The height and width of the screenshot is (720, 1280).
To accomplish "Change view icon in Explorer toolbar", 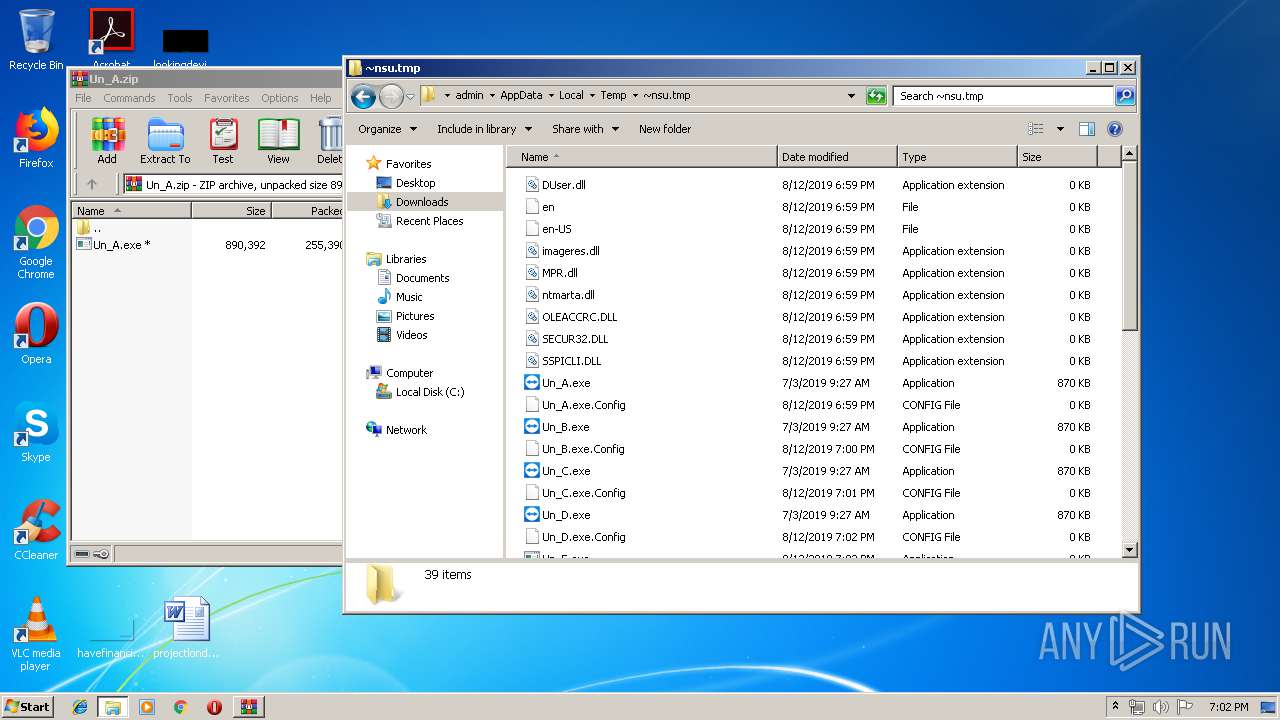I will [x=1036, y=129].
